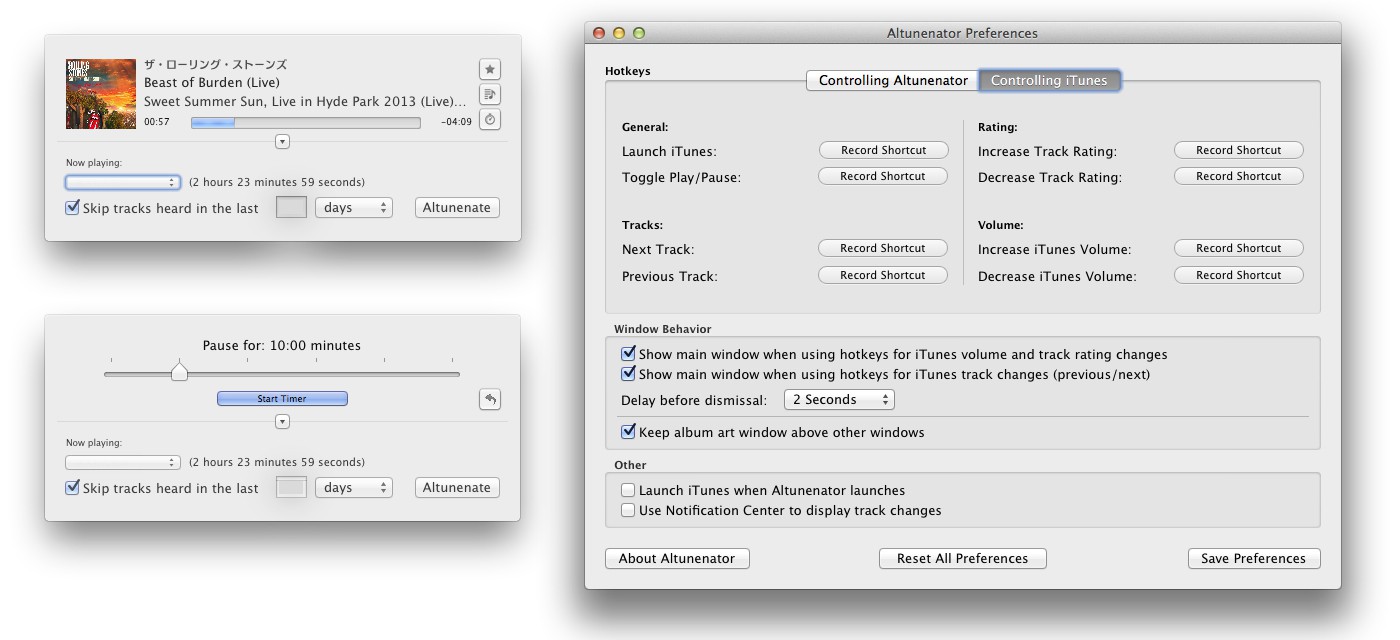This screenshot has height=640, width=1400.
Task: Click the Pause for minutes slider thumb
Action: (179, 372)
